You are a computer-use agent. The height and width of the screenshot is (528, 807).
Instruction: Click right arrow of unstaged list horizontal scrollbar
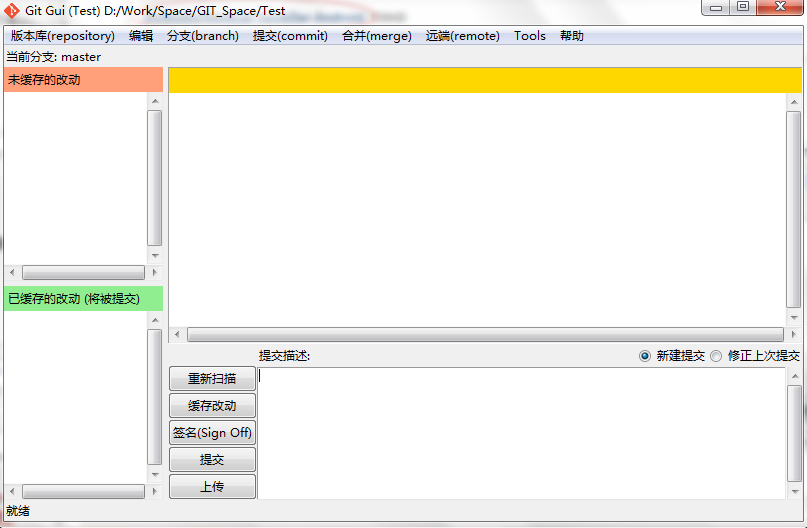pos(154,272)
